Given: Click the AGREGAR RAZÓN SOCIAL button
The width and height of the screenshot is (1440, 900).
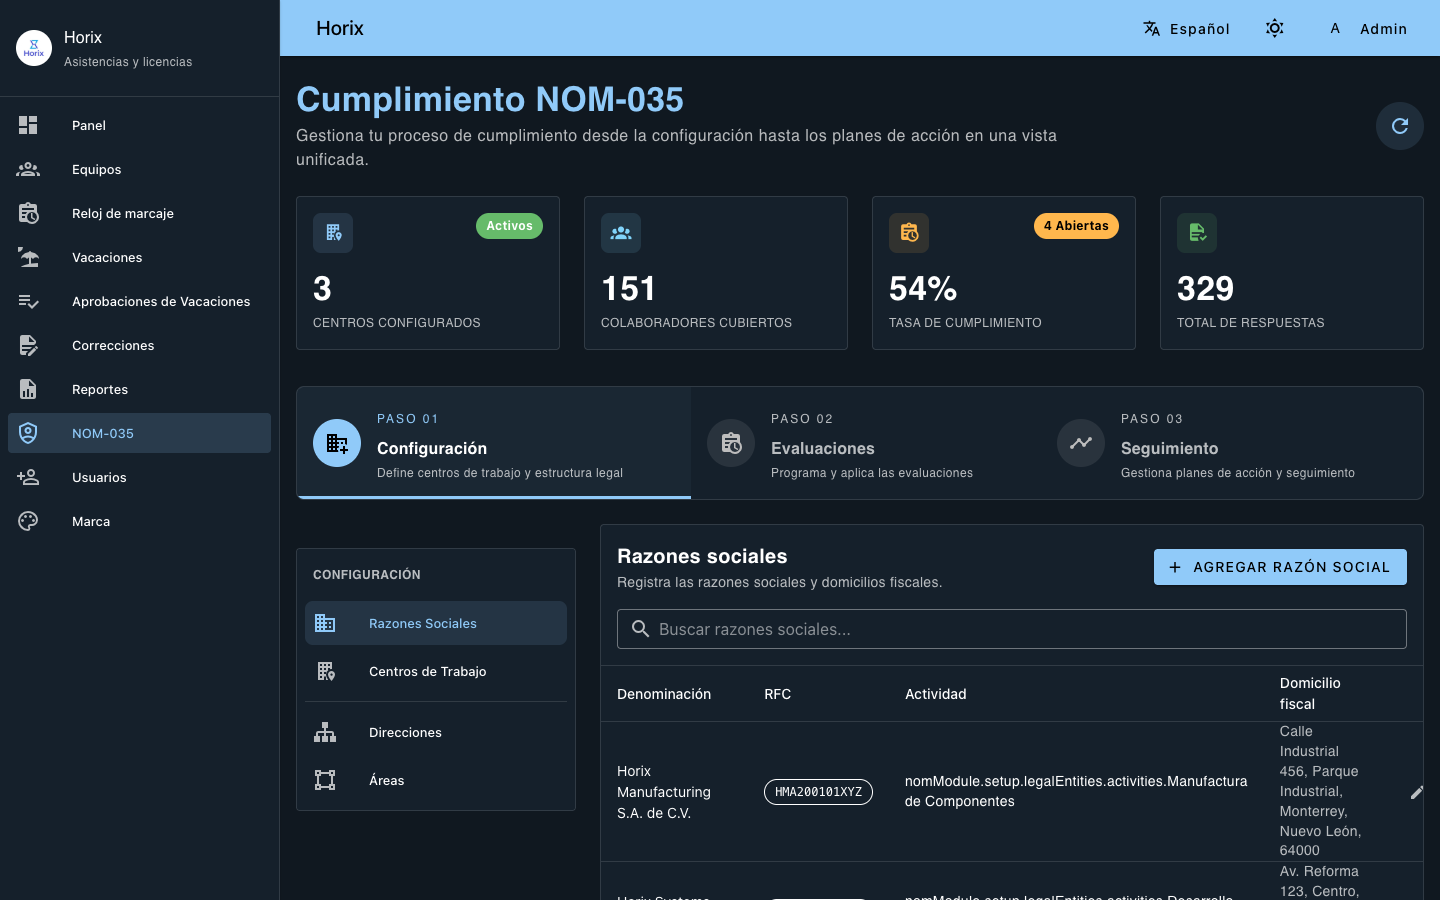Looking at the screenshot, I should pos(1280,567).
